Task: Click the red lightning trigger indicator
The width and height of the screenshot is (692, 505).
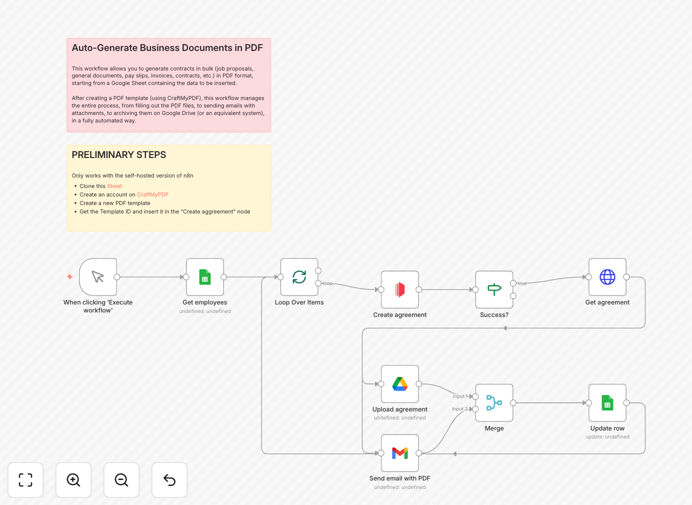Action: [x=70, y=277]
